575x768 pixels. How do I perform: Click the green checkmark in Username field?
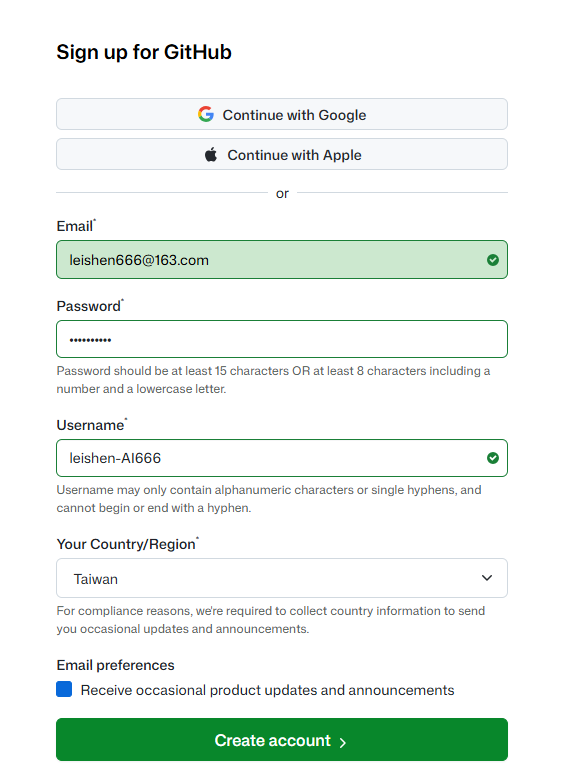pyautogui.click(x=493, y=458)
